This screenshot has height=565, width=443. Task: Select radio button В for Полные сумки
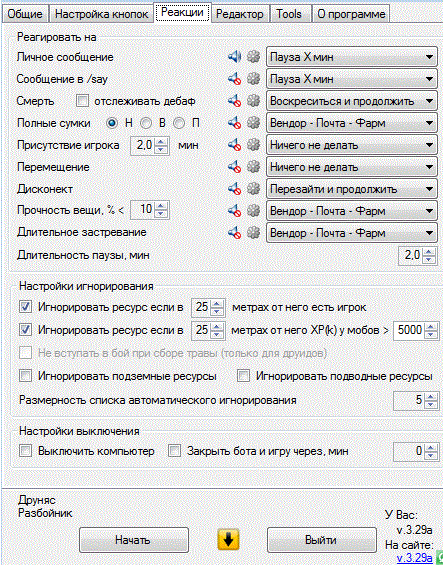pyautogui.click(x=146, y=124)
